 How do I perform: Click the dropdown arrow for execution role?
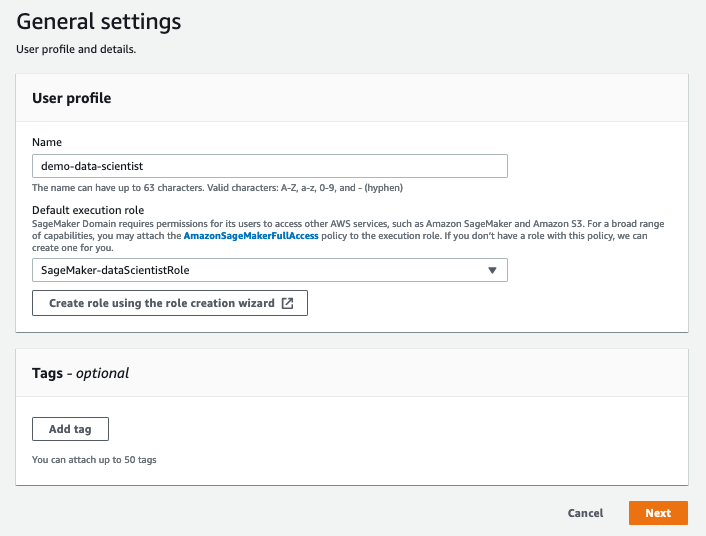pyautogui.click(x=492, y=270)
